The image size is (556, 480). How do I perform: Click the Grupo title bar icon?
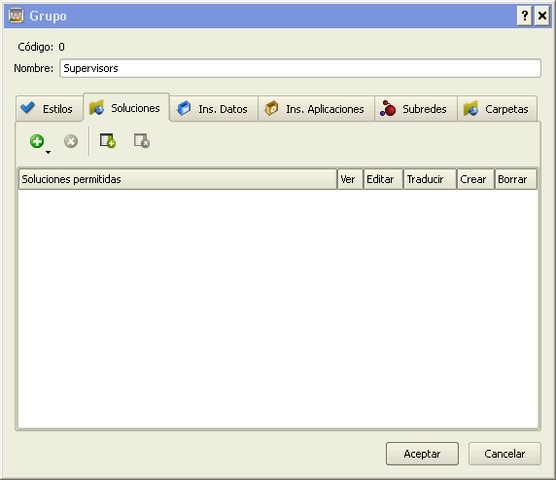click(16, 16)
